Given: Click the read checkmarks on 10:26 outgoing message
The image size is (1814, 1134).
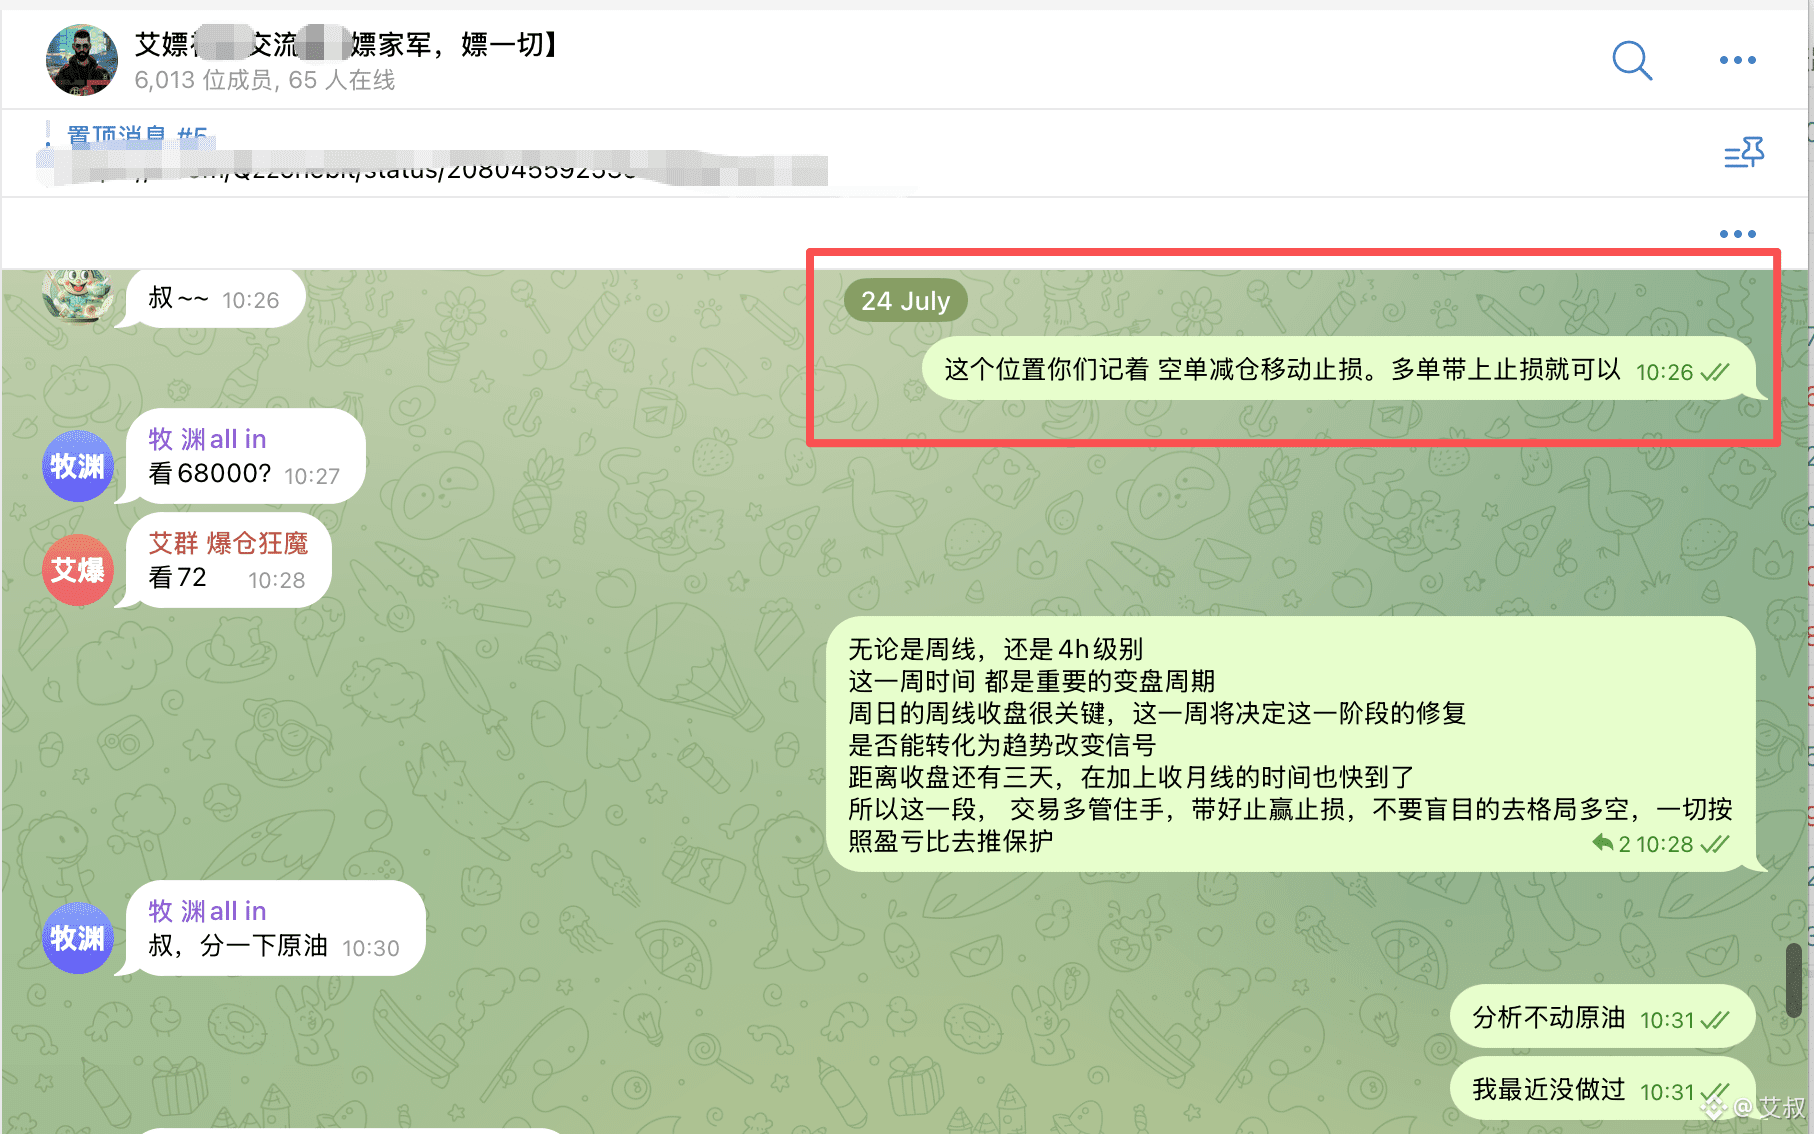Looking at the screenshot, I should 1714,372.
